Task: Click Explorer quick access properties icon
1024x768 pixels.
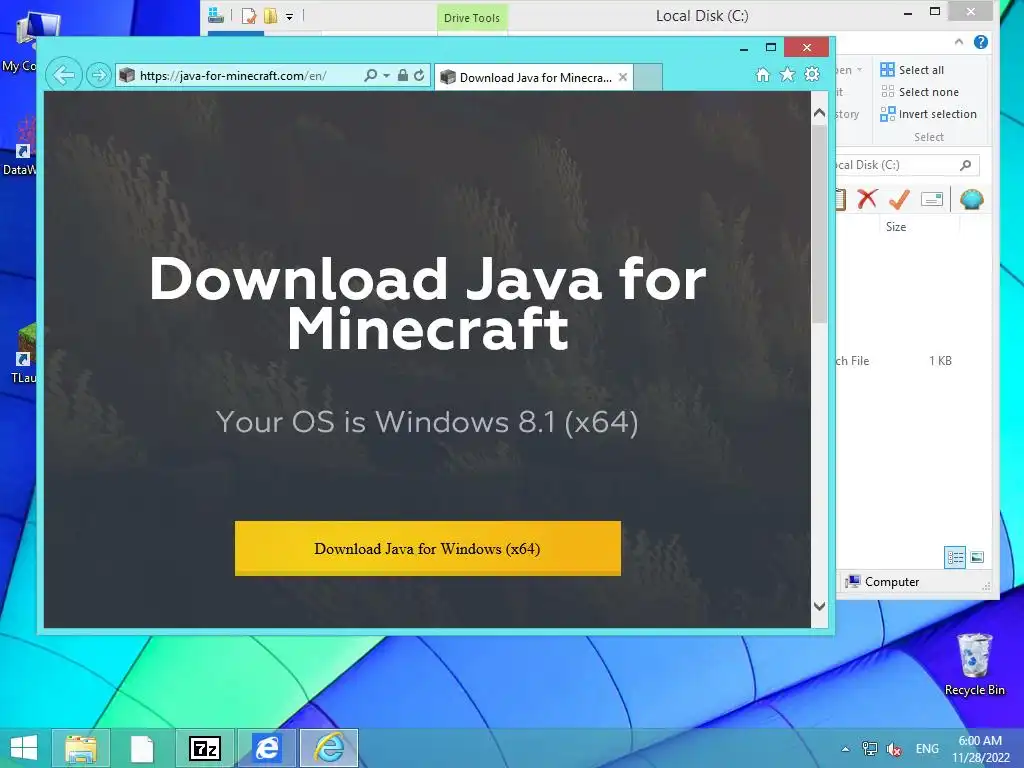Action: [x=249, y=16]
